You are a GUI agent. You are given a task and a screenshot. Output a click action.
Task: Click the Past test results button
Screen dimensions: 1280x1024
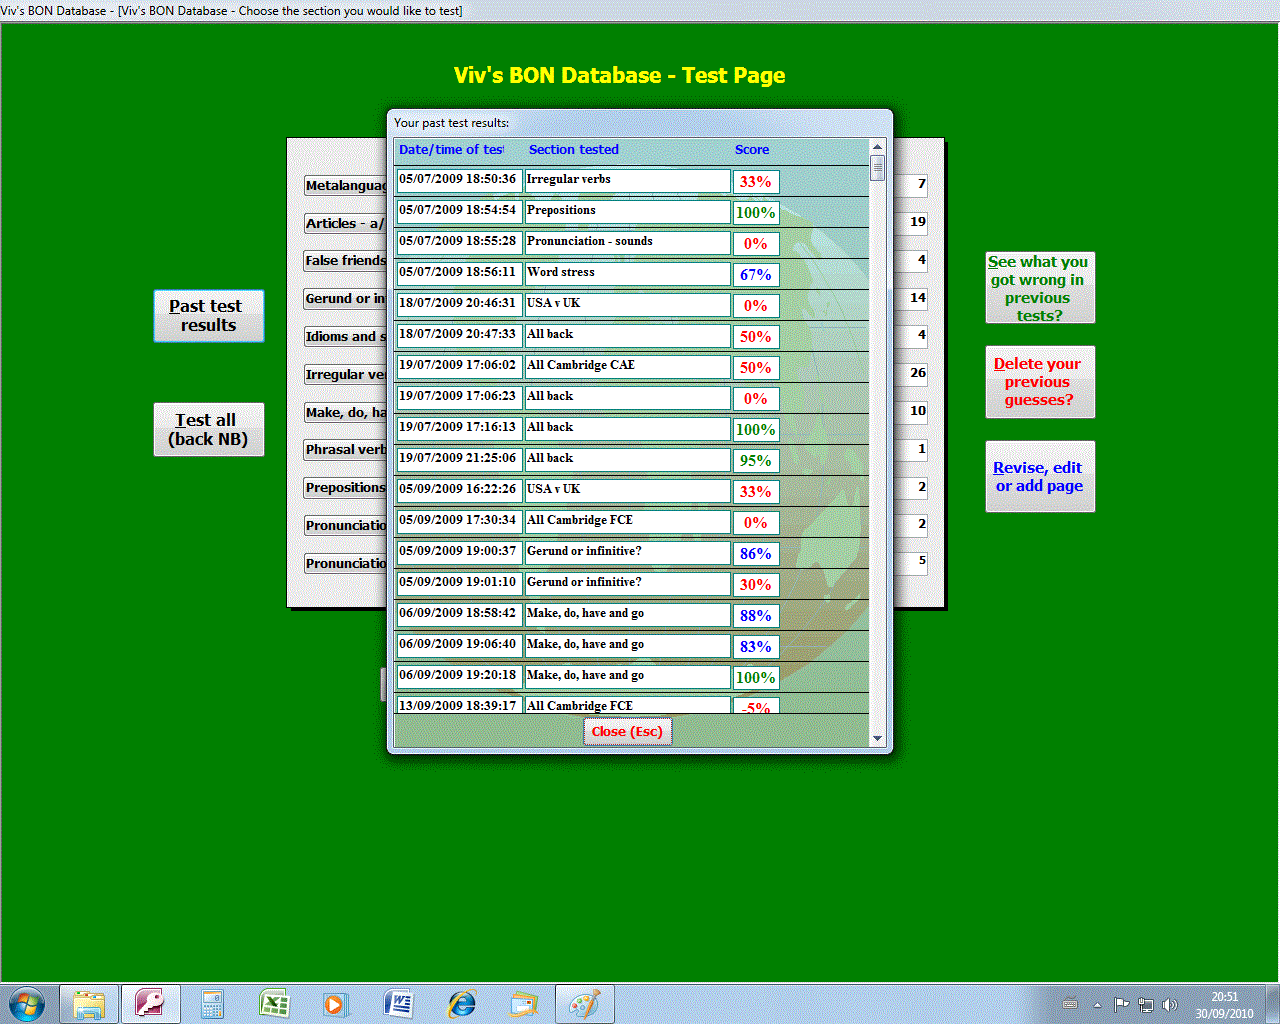[208, 316]
